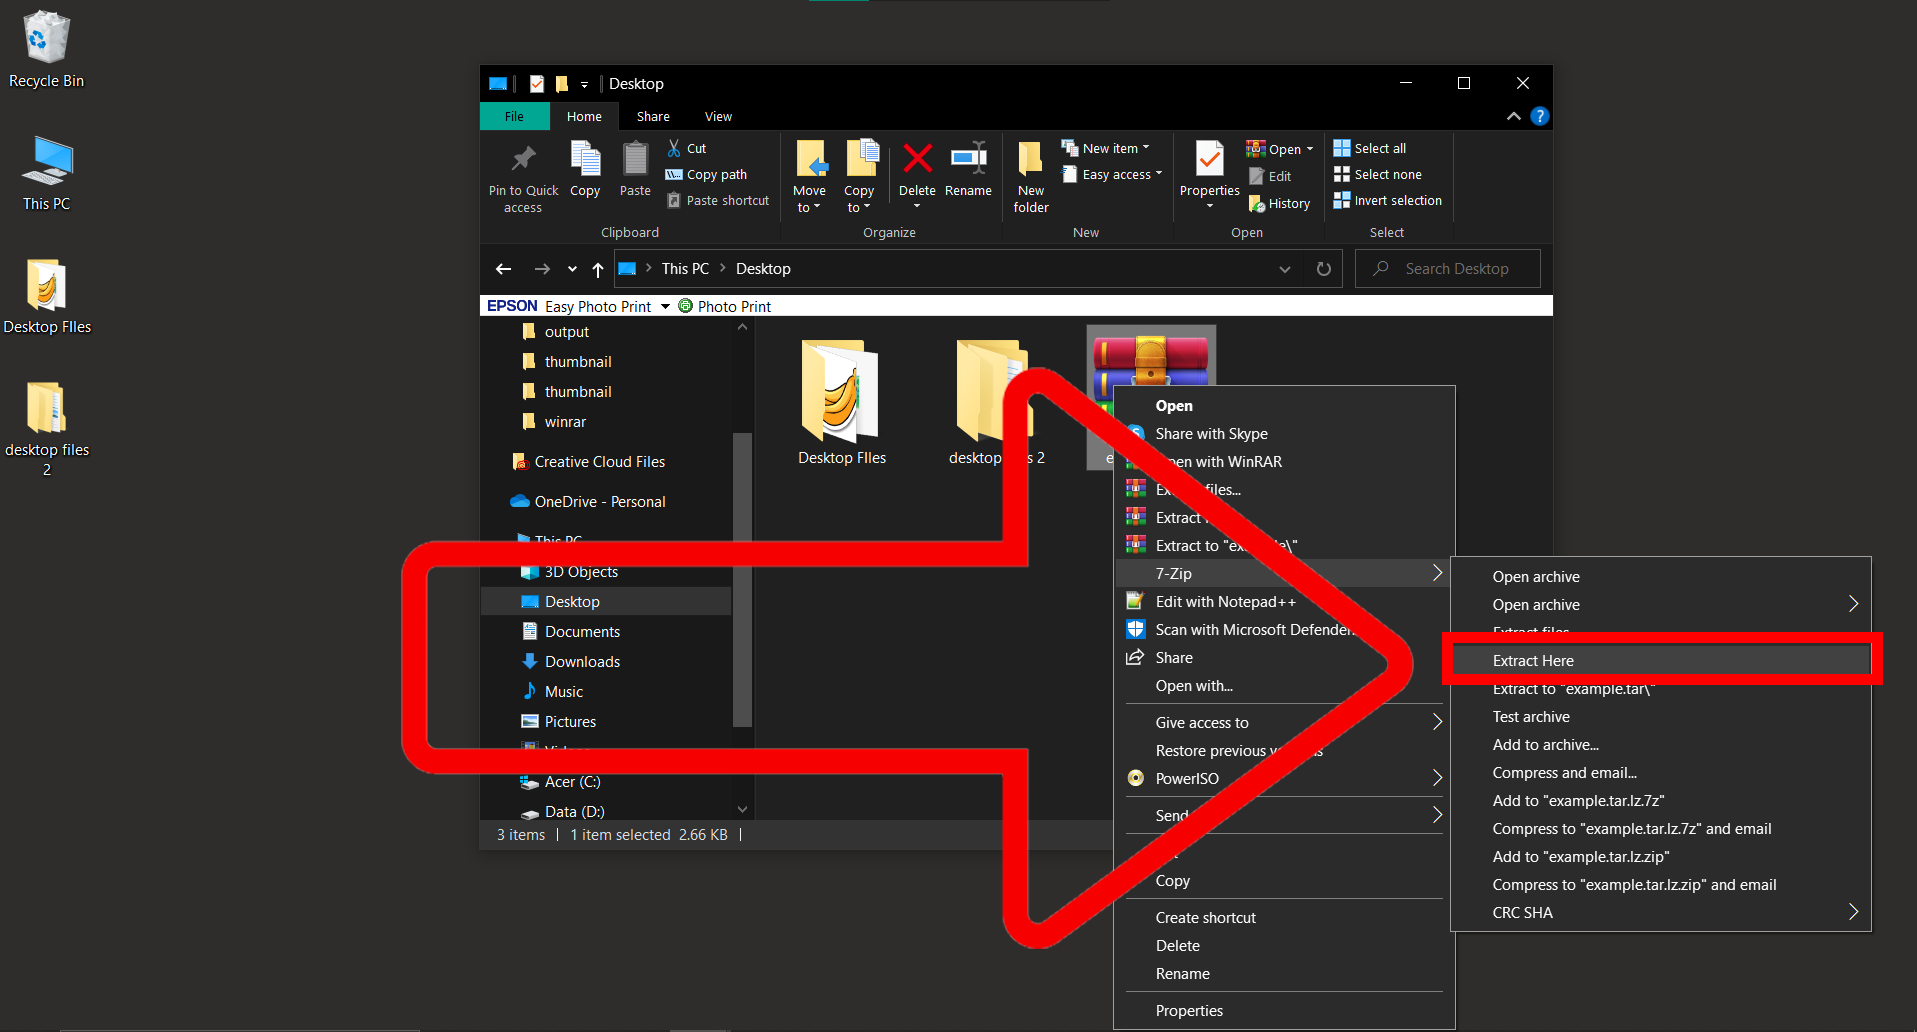
Task: Open the 7-Zip submenu arrow
Action: coord(1437,573)
